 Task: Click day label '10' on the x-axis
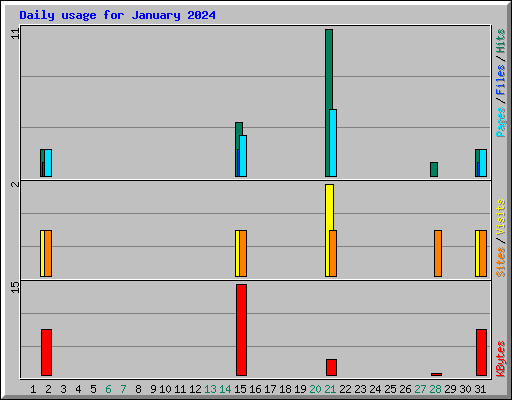click(x=165, y=389)
